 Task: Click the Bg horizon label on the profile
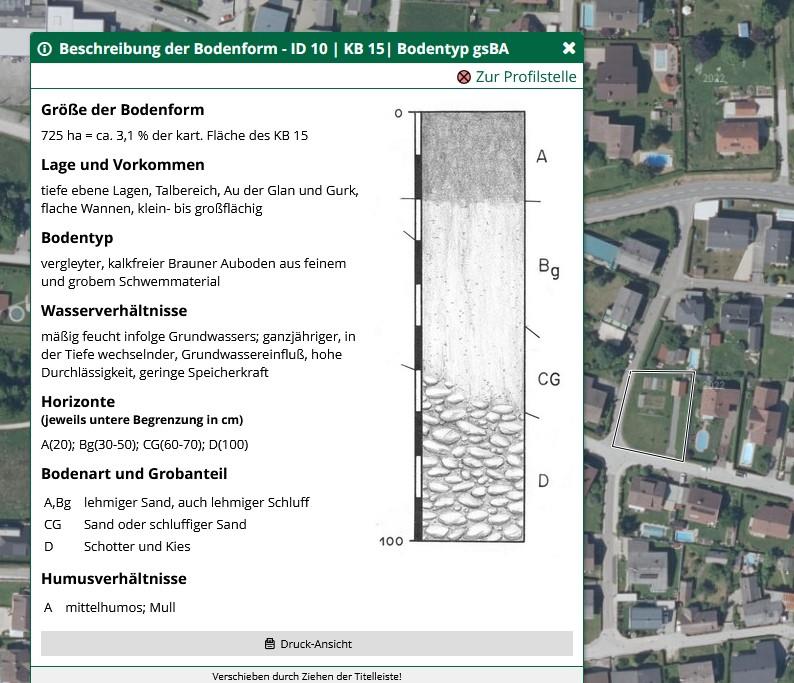(548, 267)
